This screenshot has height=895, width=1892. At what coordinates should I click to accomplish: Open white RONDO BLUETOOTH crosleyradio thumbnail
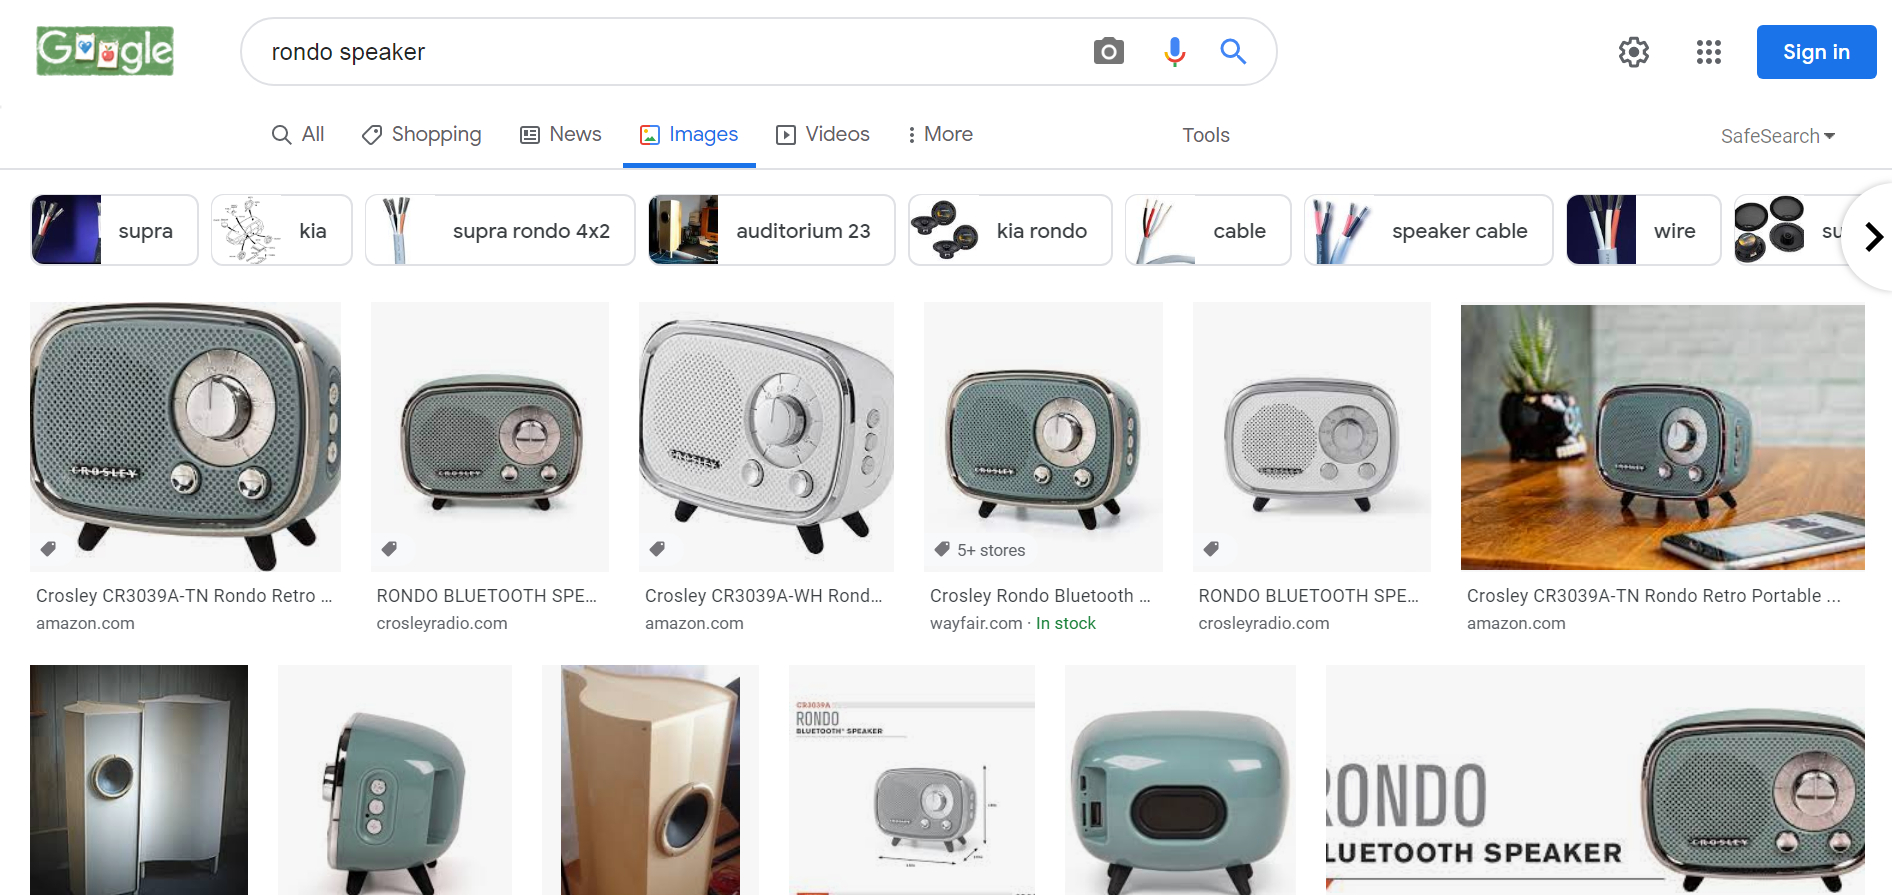click(1312, 436)
